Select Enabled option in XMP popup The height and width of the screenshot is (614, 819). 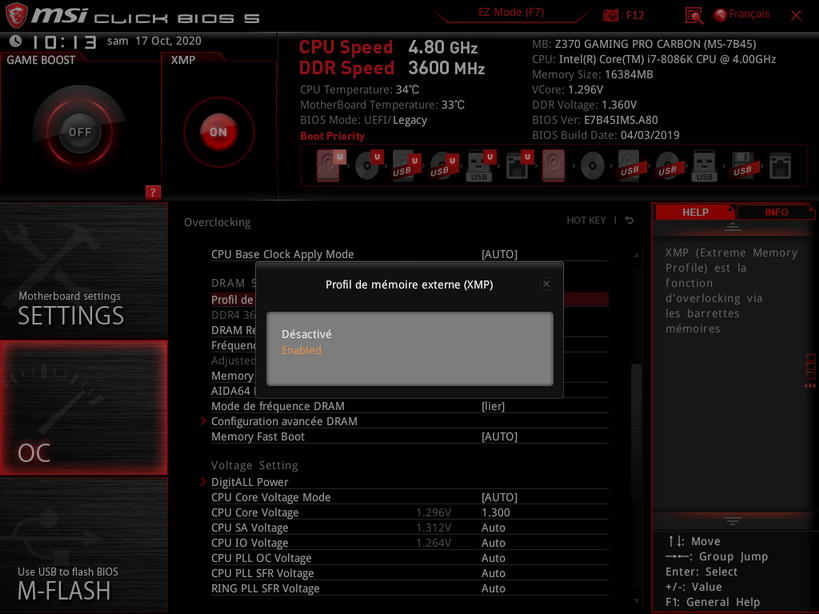point(302,351)
